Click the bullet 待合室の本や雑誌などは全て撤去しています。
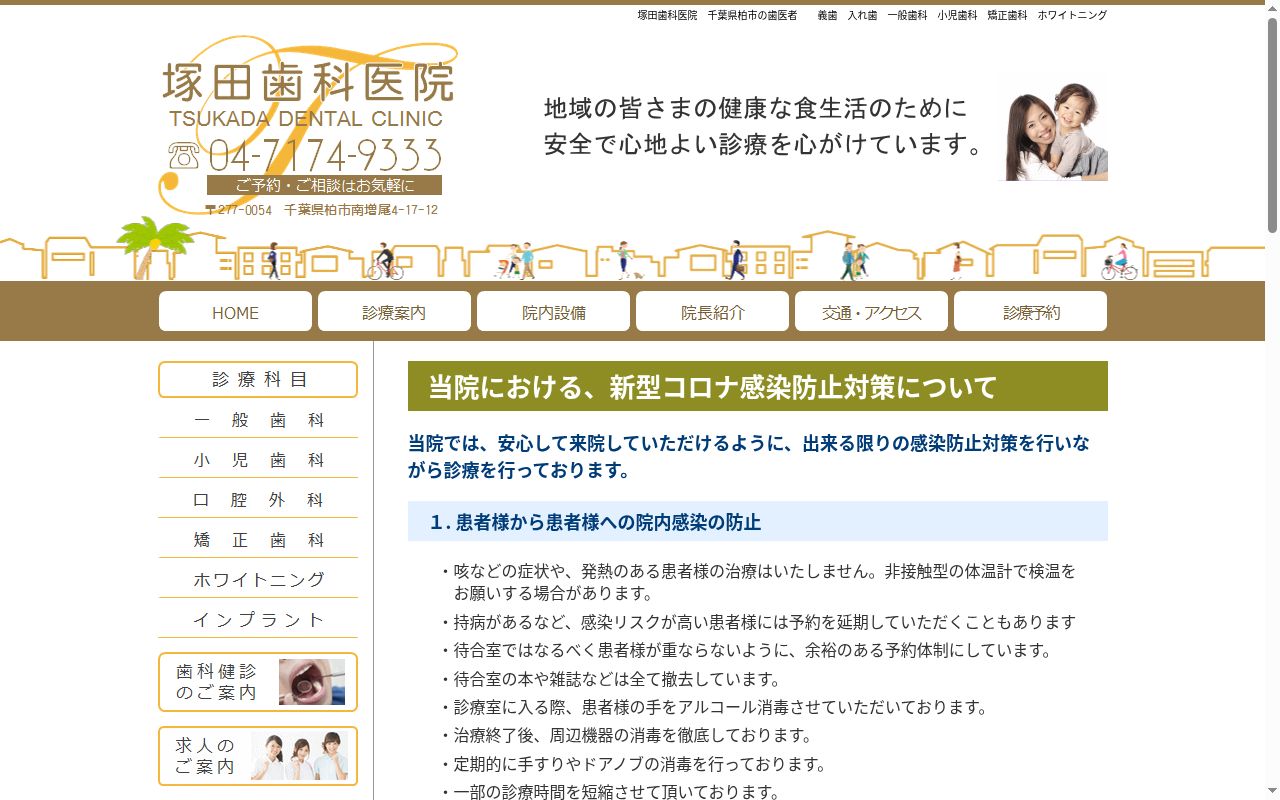1280x800 pixels. pos(610,679)
